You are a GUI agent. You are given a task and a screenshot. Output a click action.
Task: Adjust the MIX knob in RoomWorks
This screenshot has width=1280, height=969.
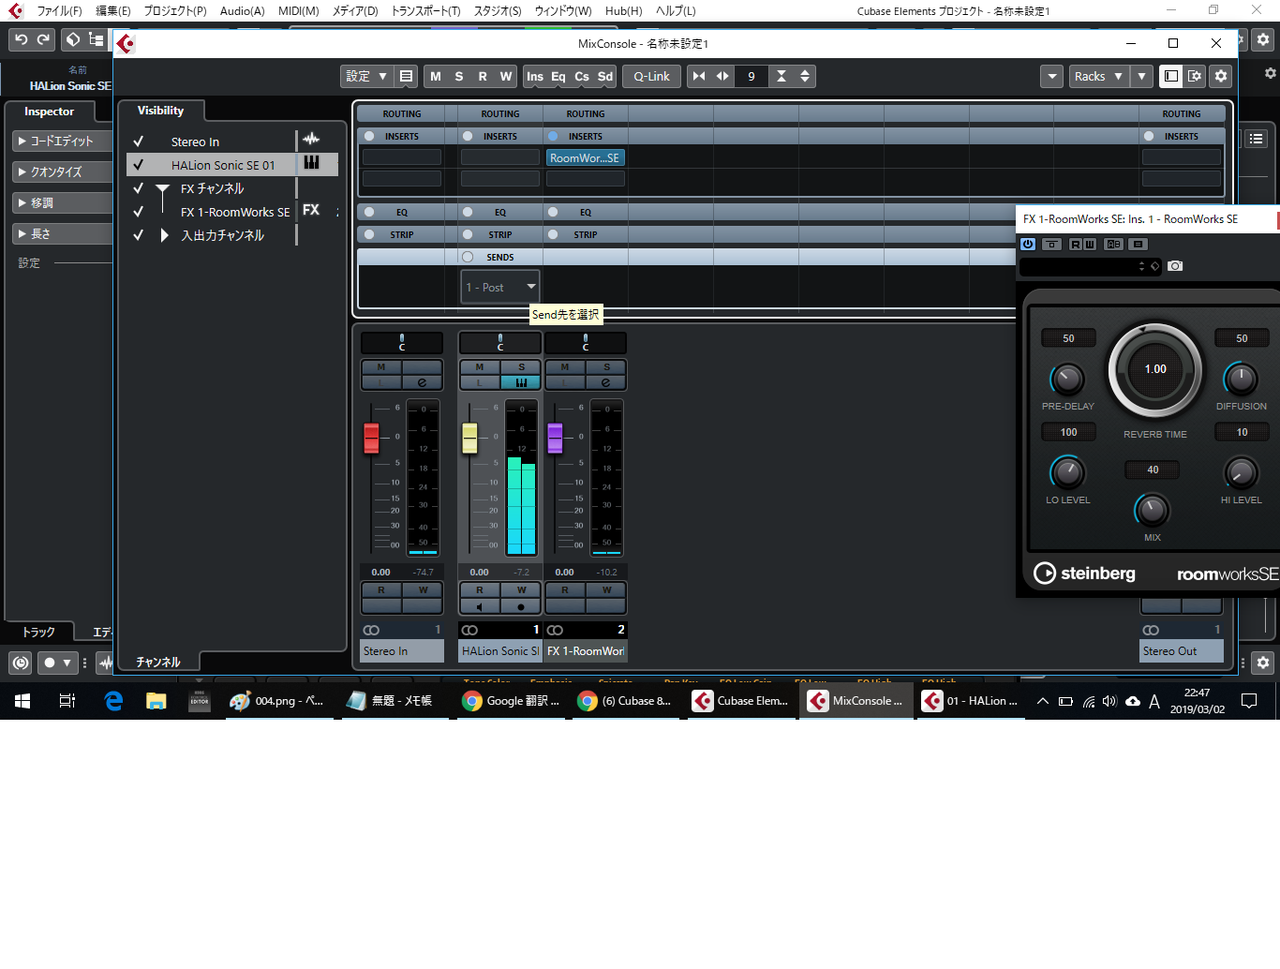pos(1152,510)
